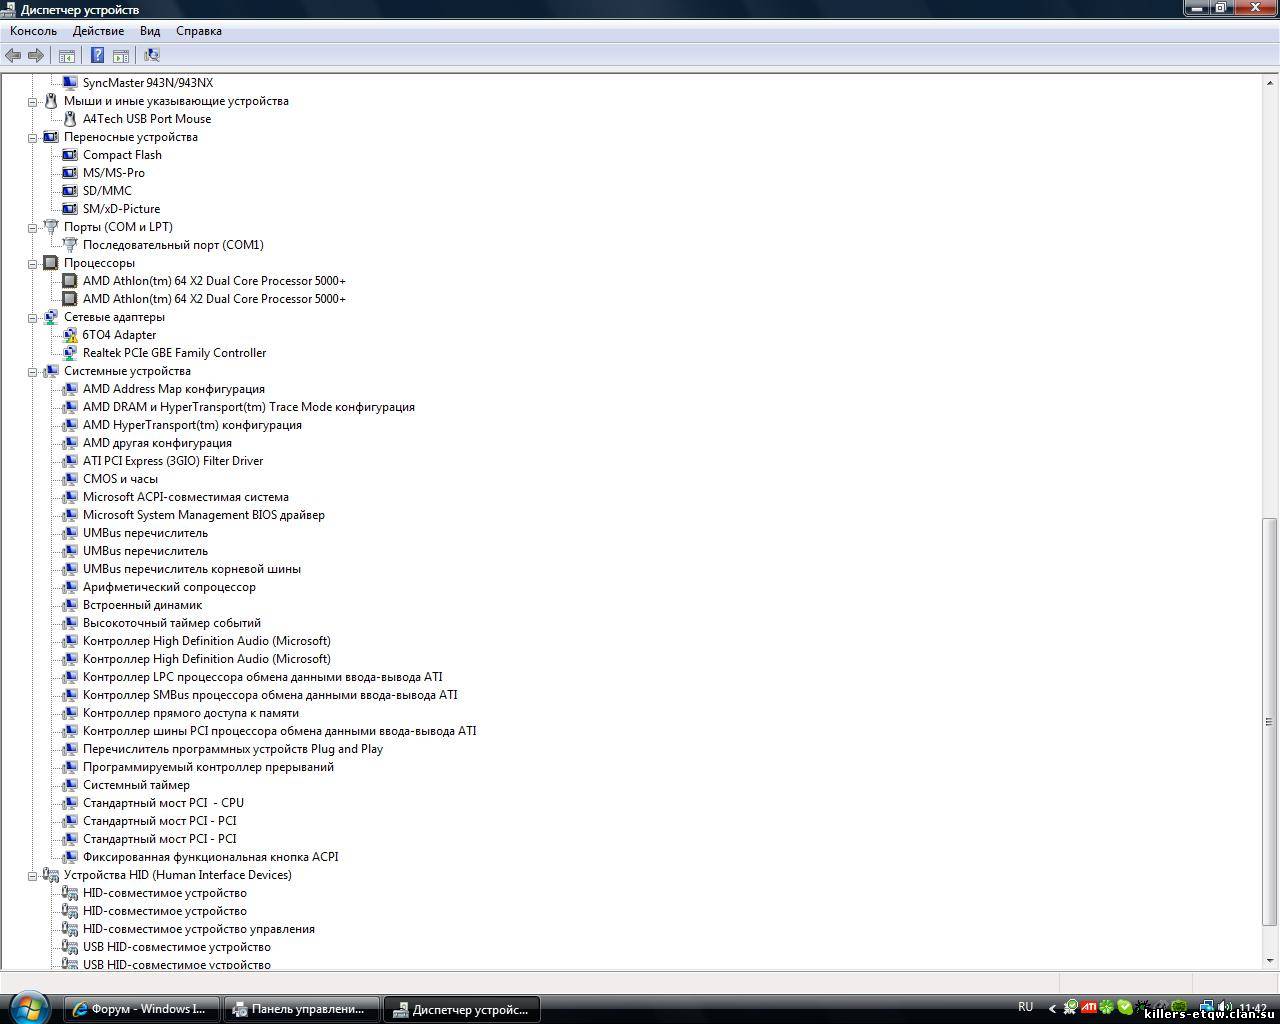
Task: Click the mouse icon next to A4Tech USB Port Mouse
Action: pos(70,119)
